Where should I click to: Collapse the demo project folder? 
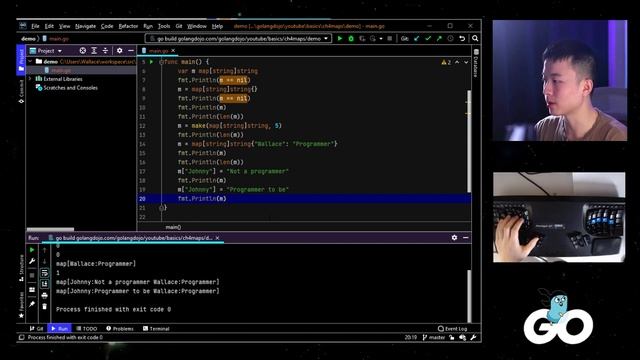(30, 62)
